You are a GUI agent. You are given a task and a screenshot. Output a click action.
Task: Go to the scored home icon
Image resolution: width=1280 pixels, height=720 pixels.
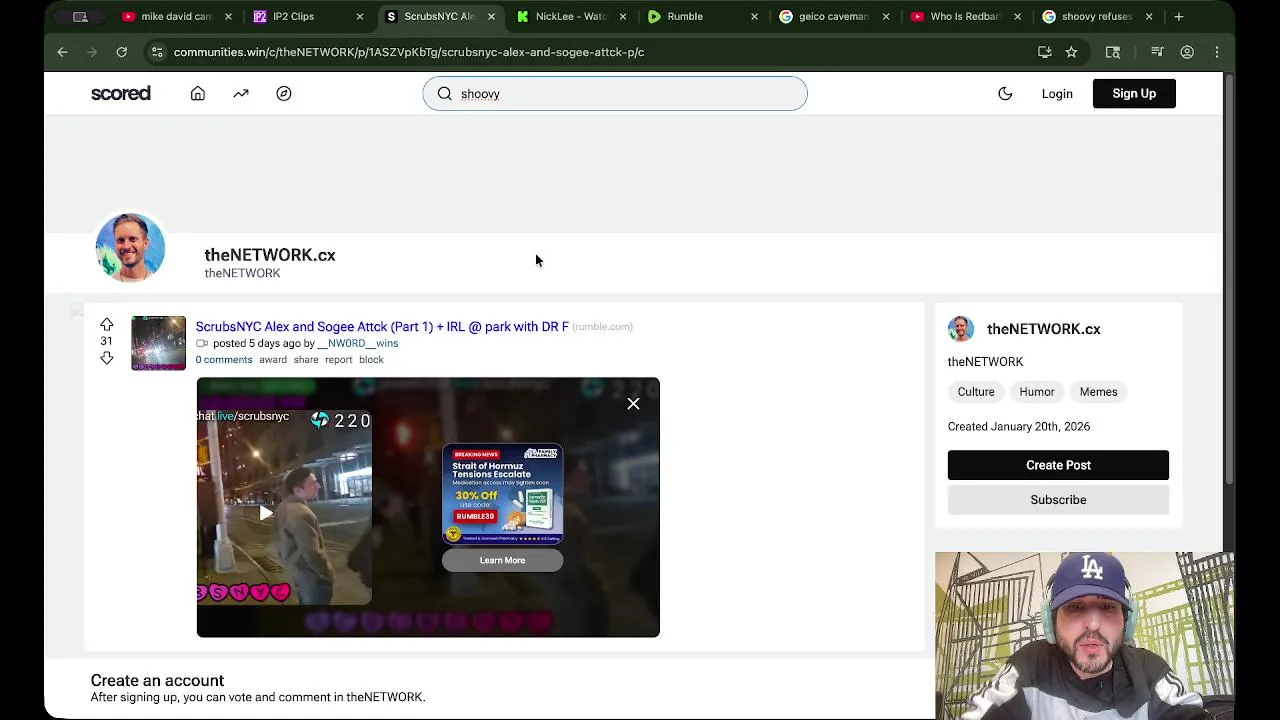click(198, 94)
